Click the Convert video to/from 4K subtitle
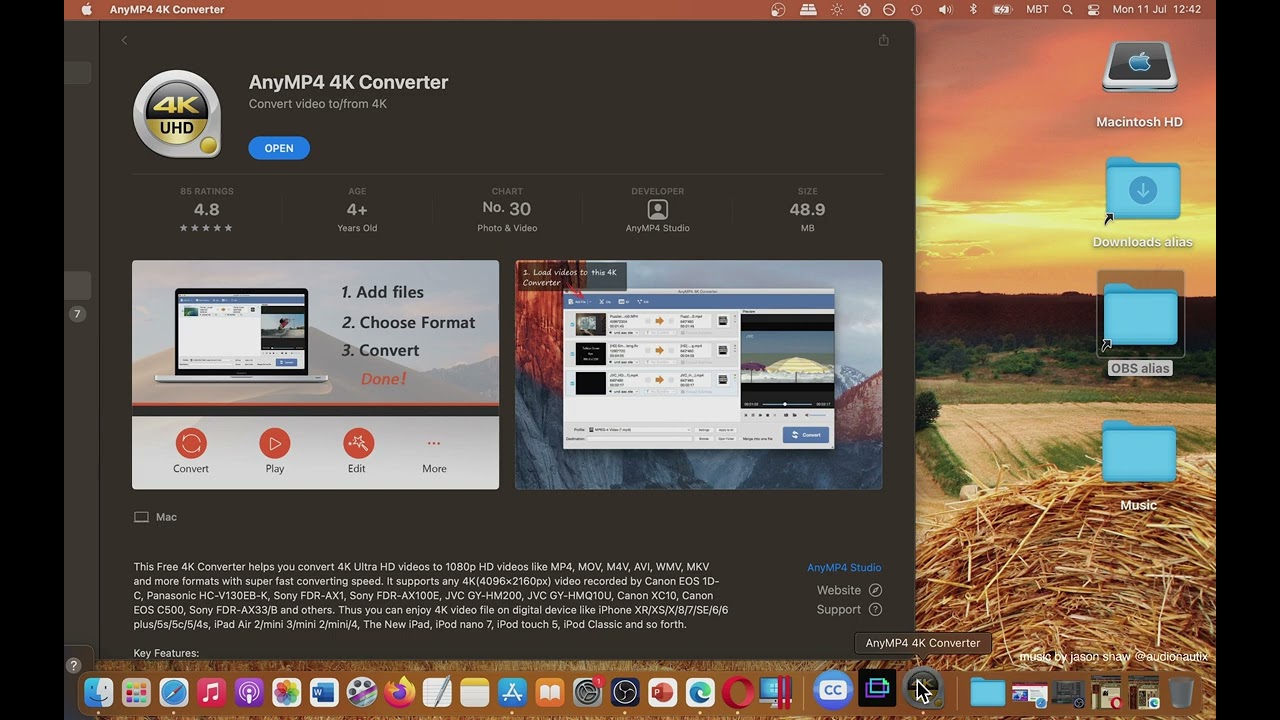Screen dimensions: 1280x720 click(x=318, y=104)
